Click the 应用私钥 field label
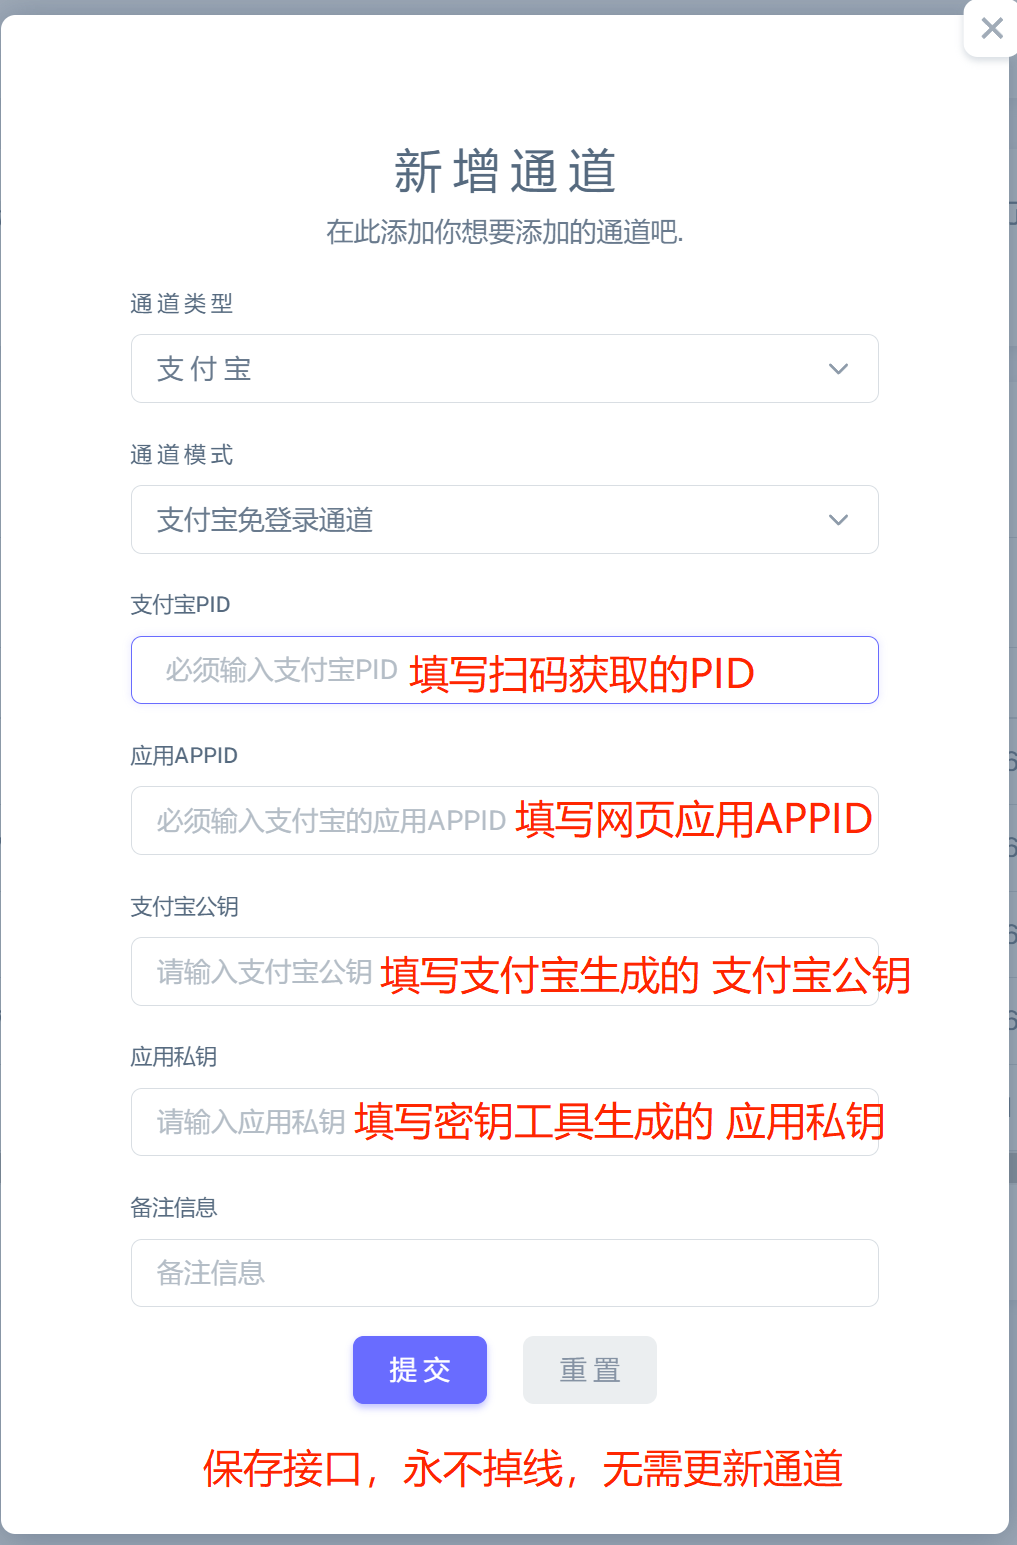 point(174,1057)
